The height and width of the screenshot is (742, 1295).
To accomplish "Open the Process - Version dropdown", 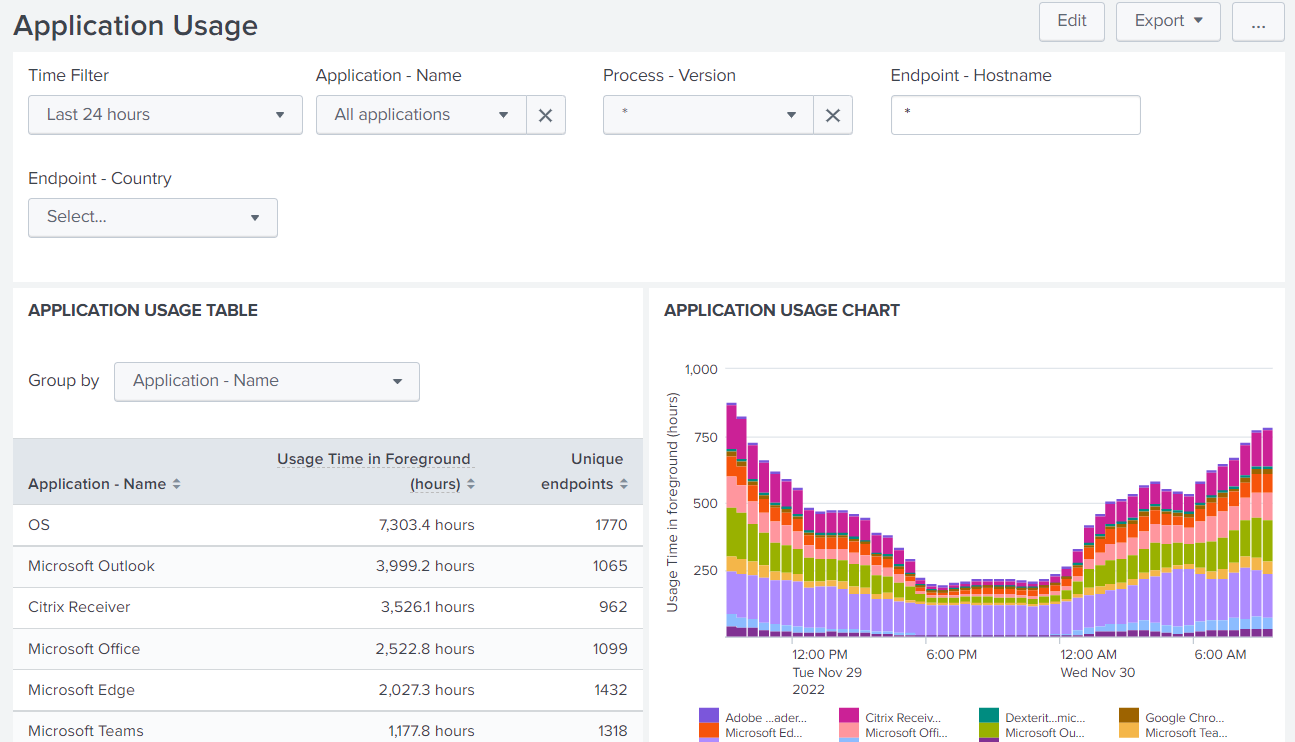I will click(708, 115).
